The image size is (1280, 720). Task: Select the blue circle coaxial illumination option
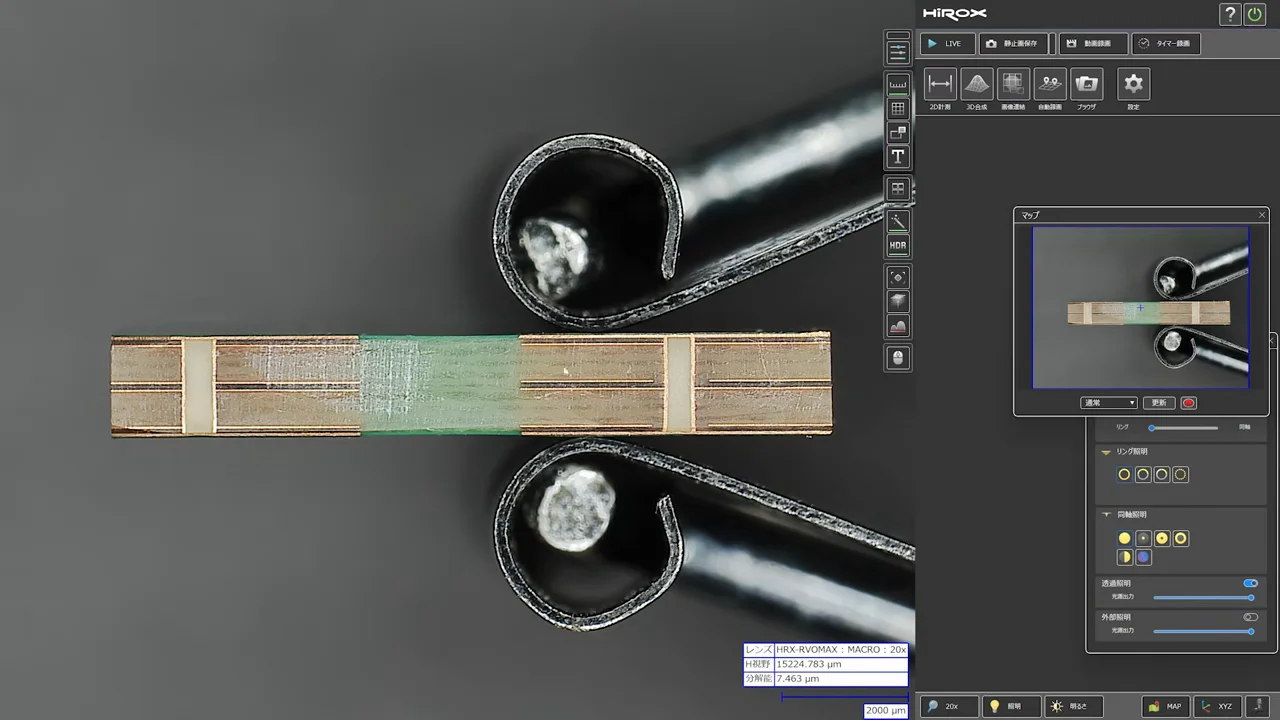[1143, 557]
